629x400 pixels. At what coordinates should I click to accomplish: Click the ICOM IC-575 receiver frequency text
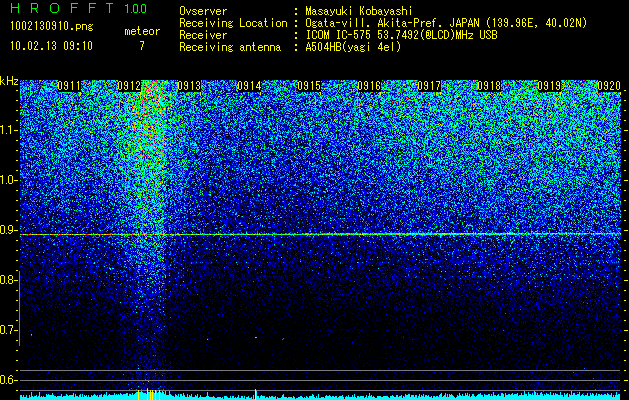[x=401, y=35]
